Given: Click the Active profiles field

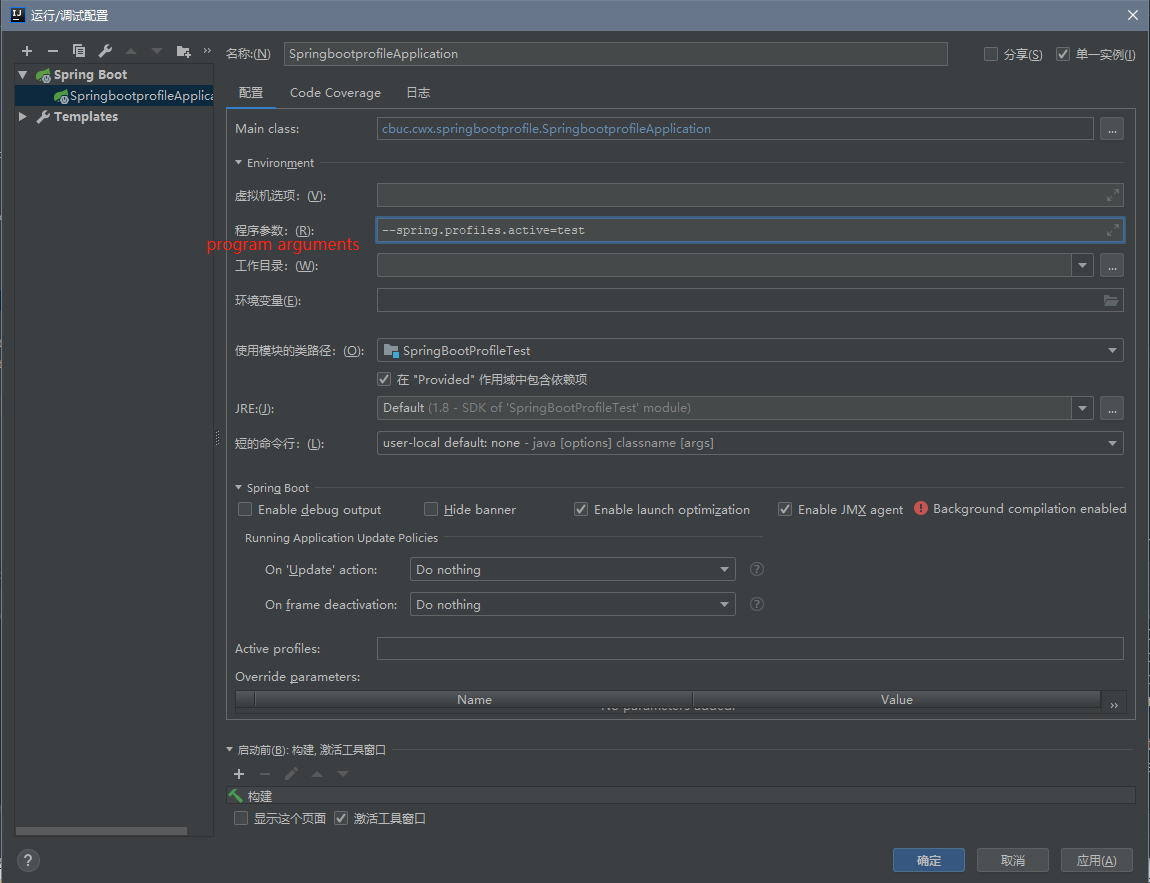Looking at the screenshot, I should pos(750,648).
